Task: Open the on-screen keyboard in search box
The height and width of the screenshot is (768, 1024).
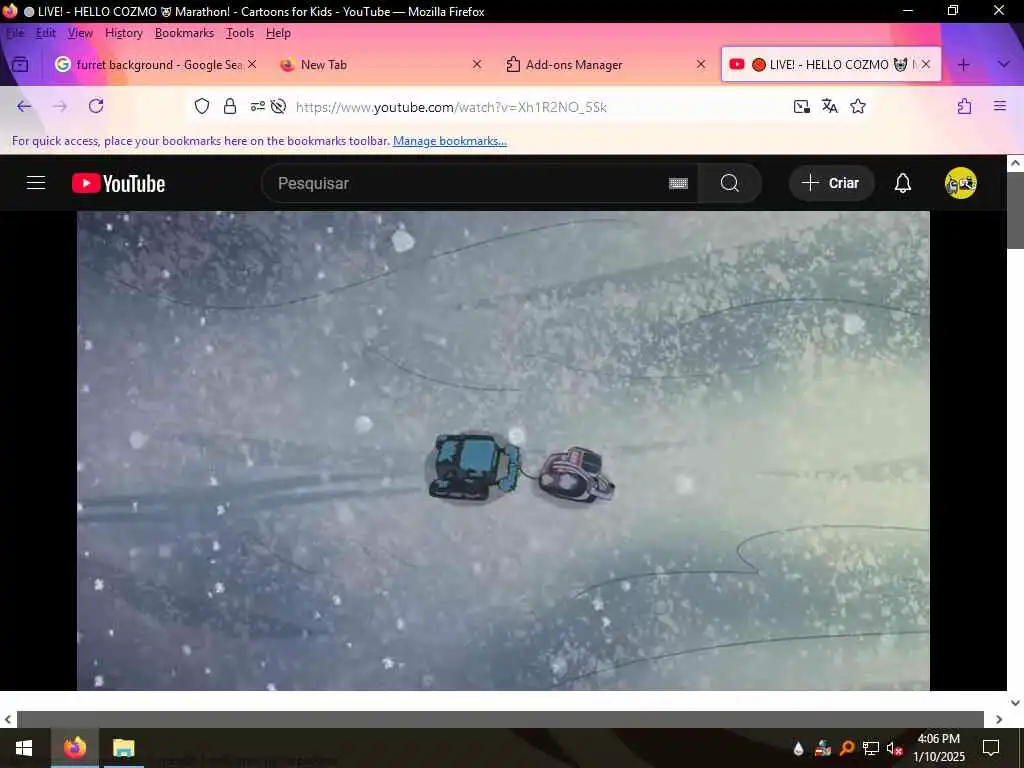Action: coord(679,184)
